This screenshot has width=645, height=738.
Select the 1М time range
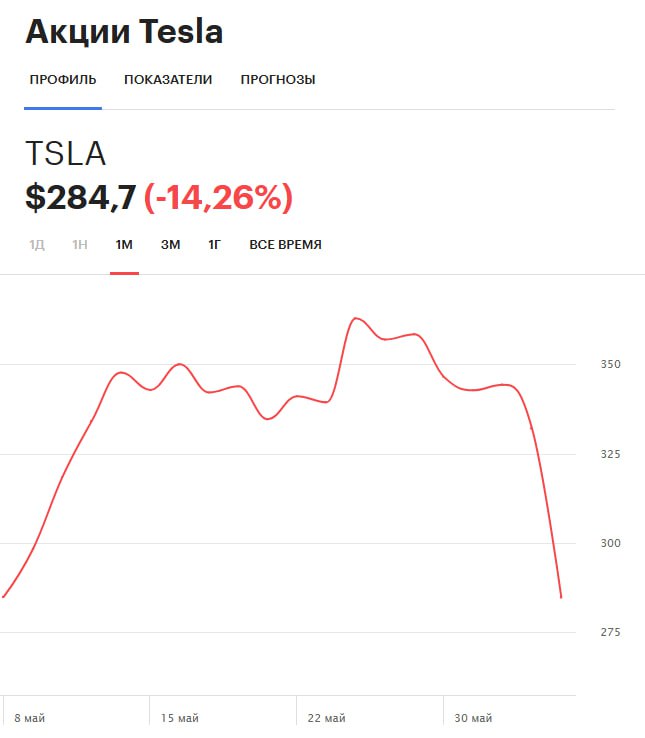click(124, 245)
